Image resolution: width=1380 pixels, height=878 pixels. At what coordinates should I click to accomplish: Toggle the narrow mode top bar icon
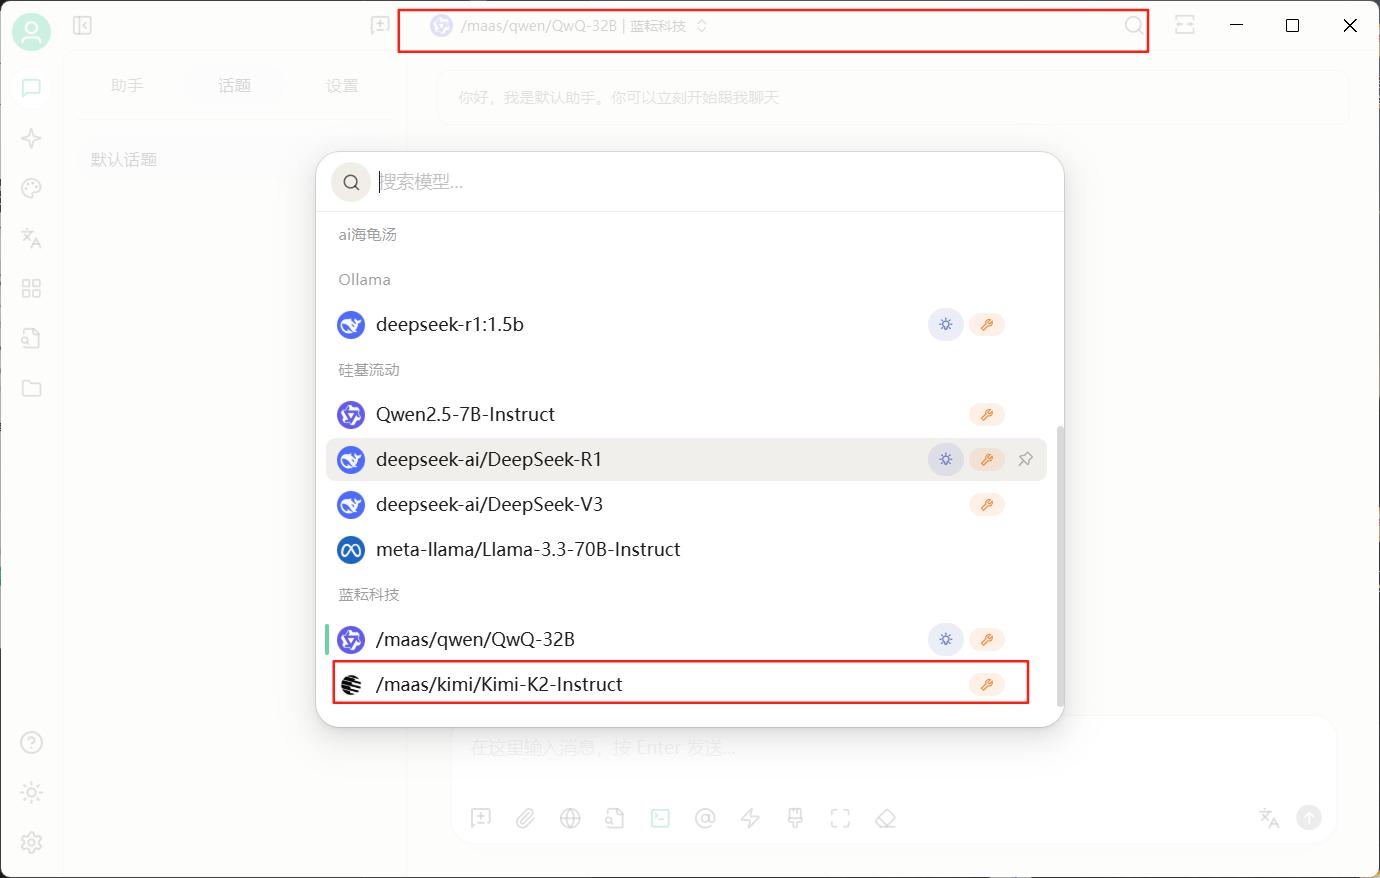[1185, 25]
